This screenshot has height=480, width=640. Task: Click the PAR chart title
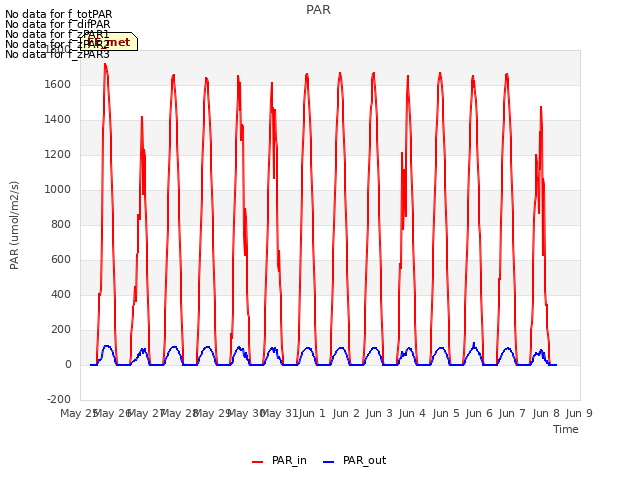pos(318,10)
